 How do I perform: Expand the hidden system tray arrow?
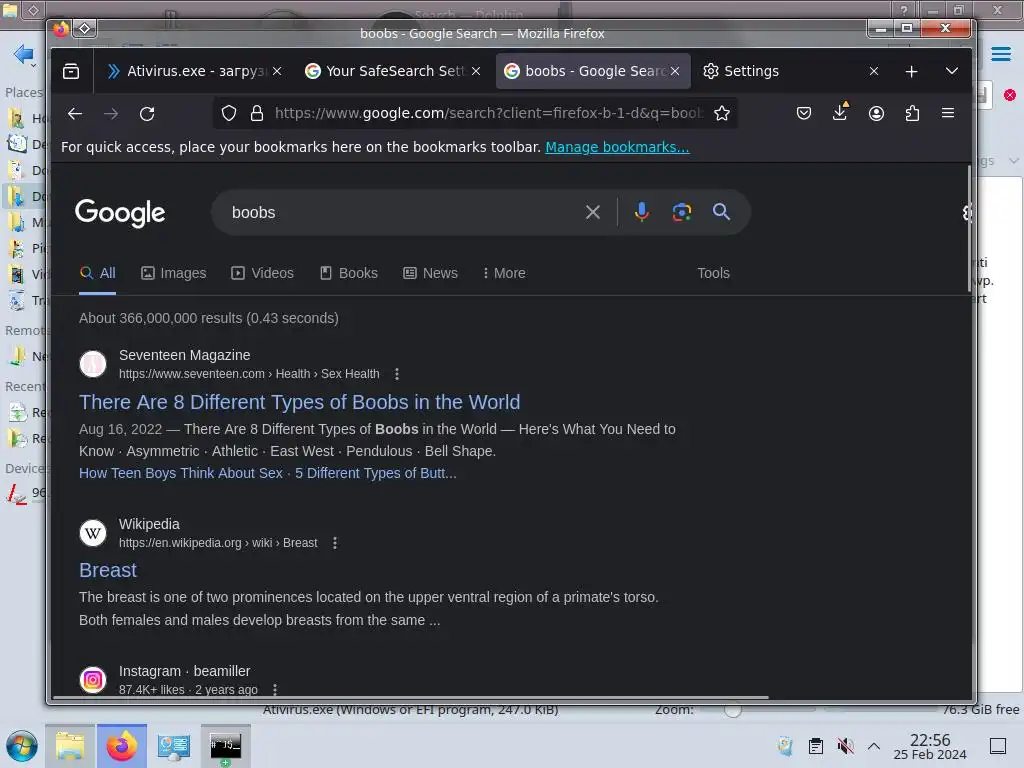(874, 746)
